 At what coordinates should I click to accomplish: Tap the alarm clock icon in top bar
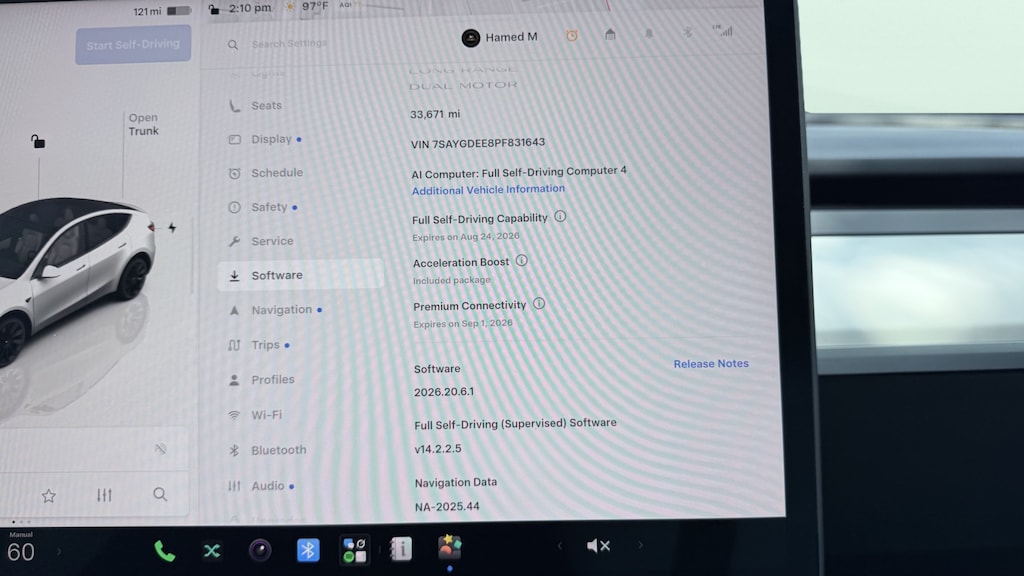tap(571, 35)
